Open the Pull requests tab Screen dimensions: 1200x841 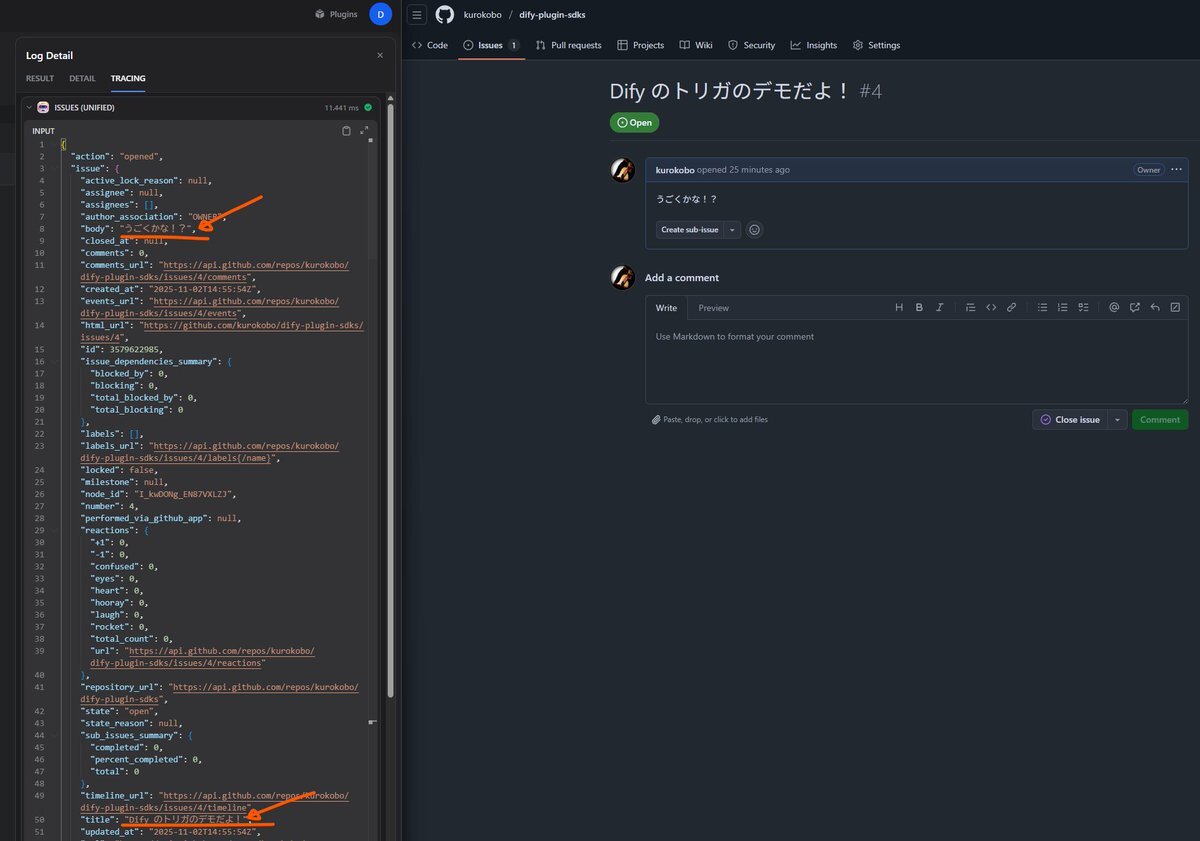coord(569,45)
